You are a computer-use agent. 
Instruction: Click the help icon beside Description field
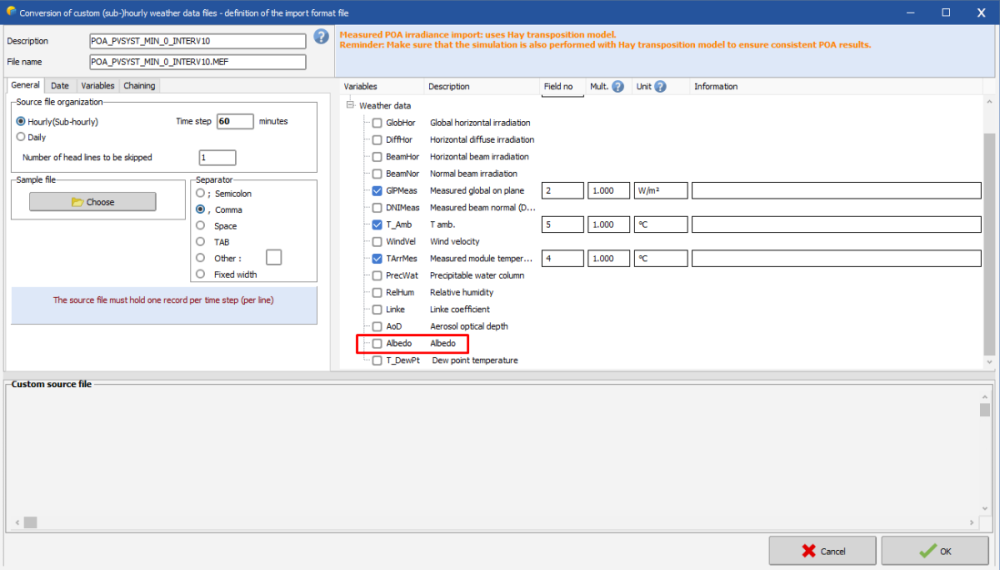click(x=321, y=37)
